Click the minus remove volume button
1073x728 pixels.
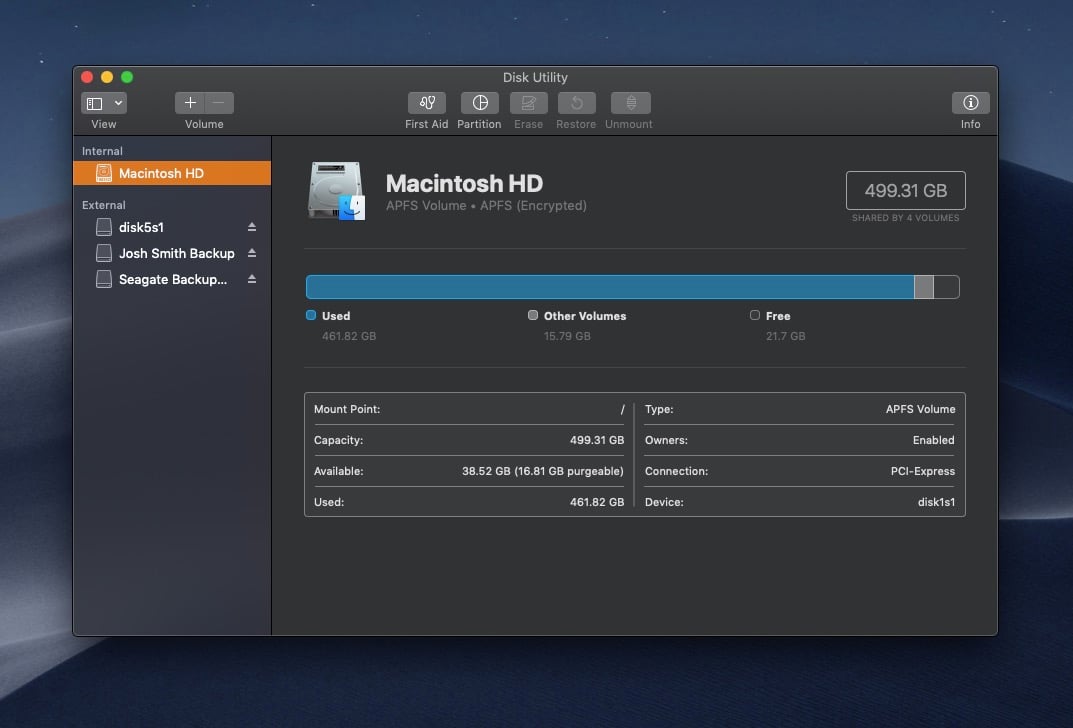point(219,103)
